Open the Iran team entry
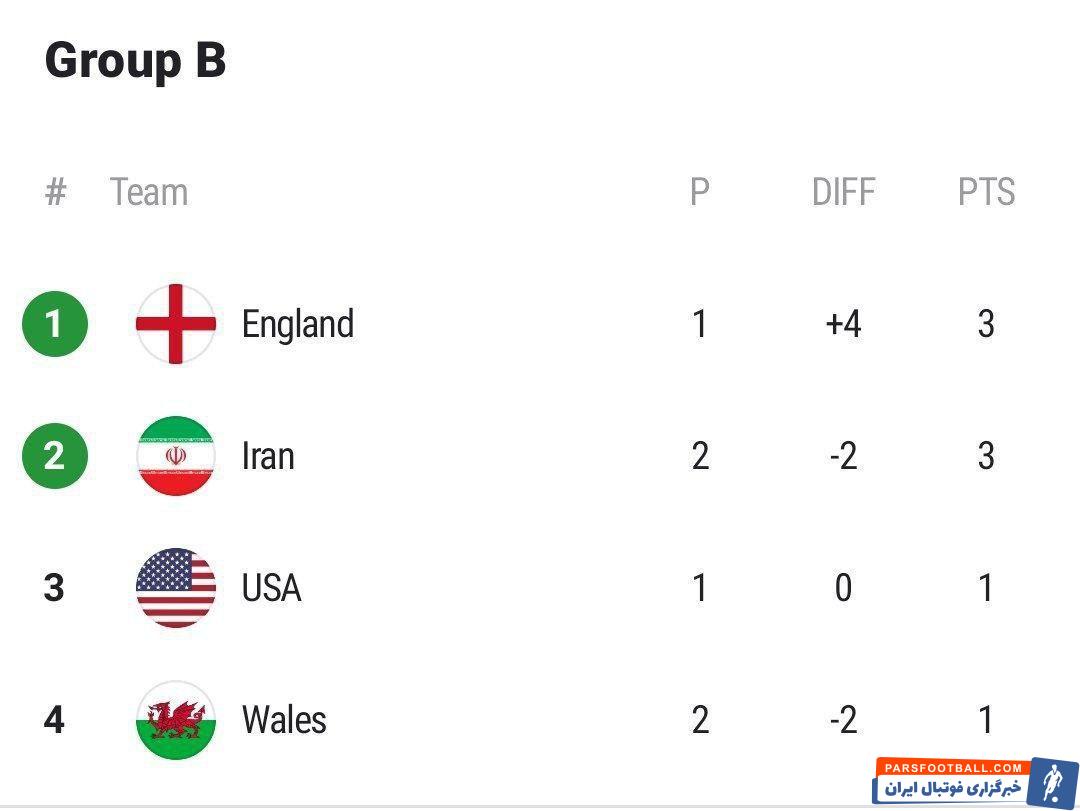 tap(268, 456)
